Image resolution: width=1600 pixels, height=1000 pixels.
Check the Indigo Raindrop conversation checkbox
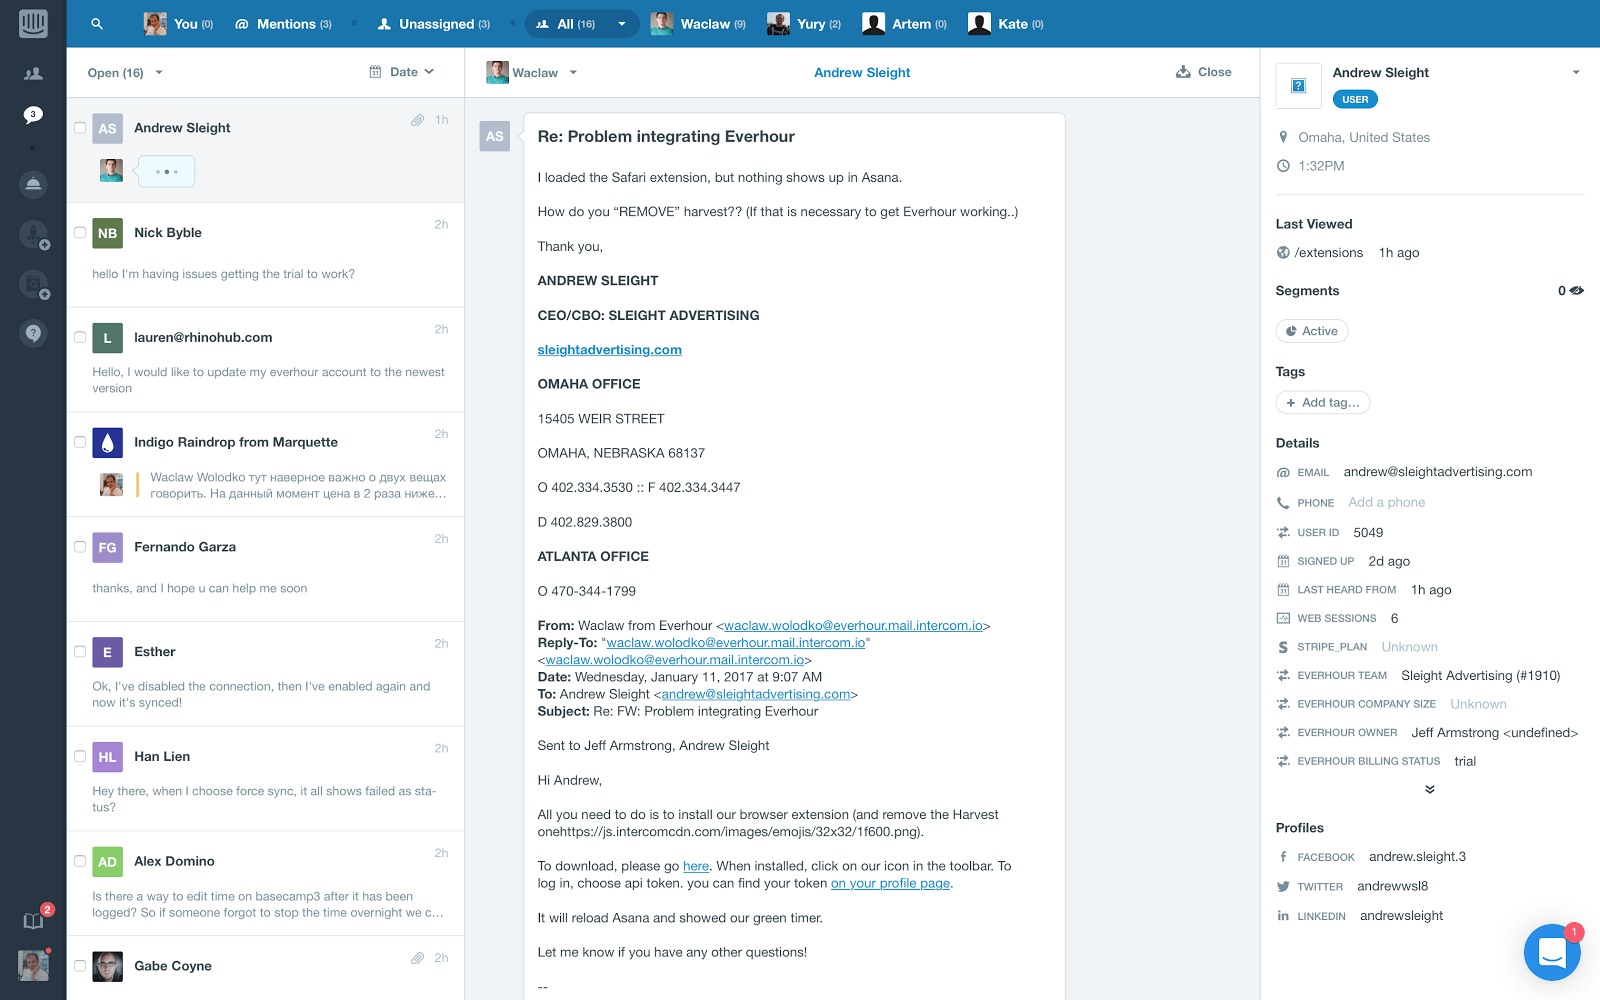(80, 442)
